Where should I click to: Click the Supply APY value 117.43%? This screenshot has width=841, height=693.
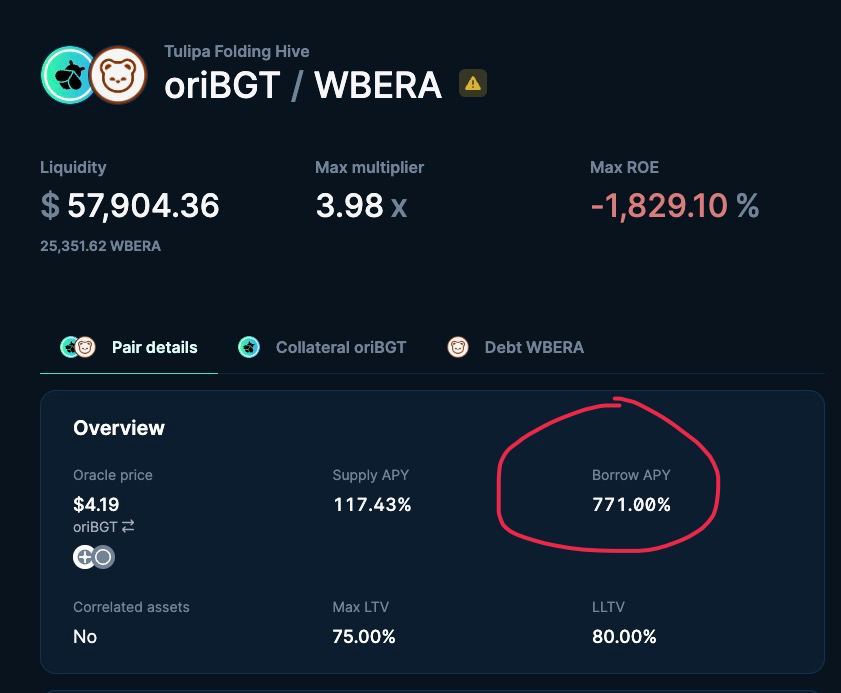[372, 504]
